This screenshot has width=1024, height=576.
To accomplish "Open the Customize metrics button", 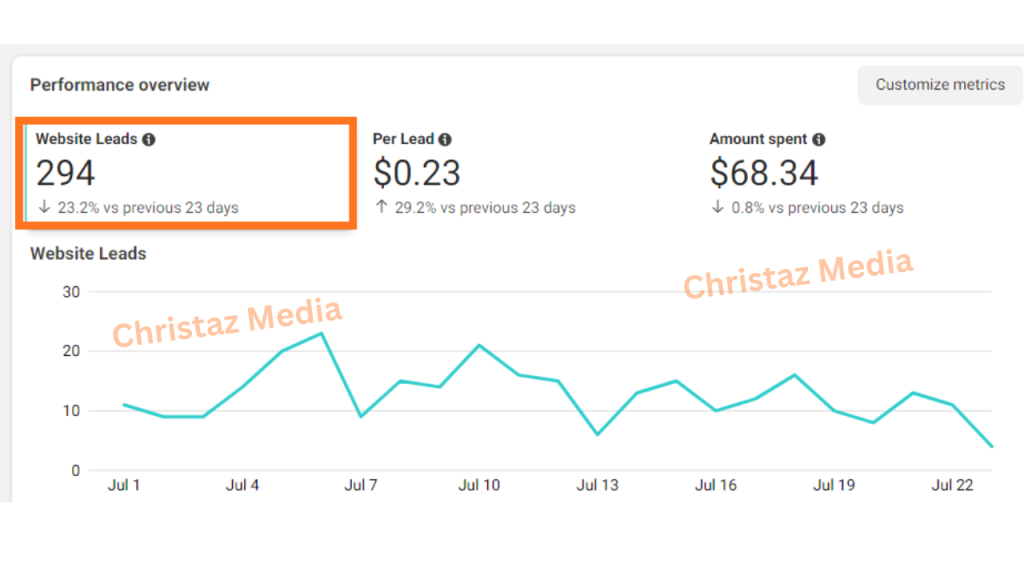I will (x=940, y=85).
